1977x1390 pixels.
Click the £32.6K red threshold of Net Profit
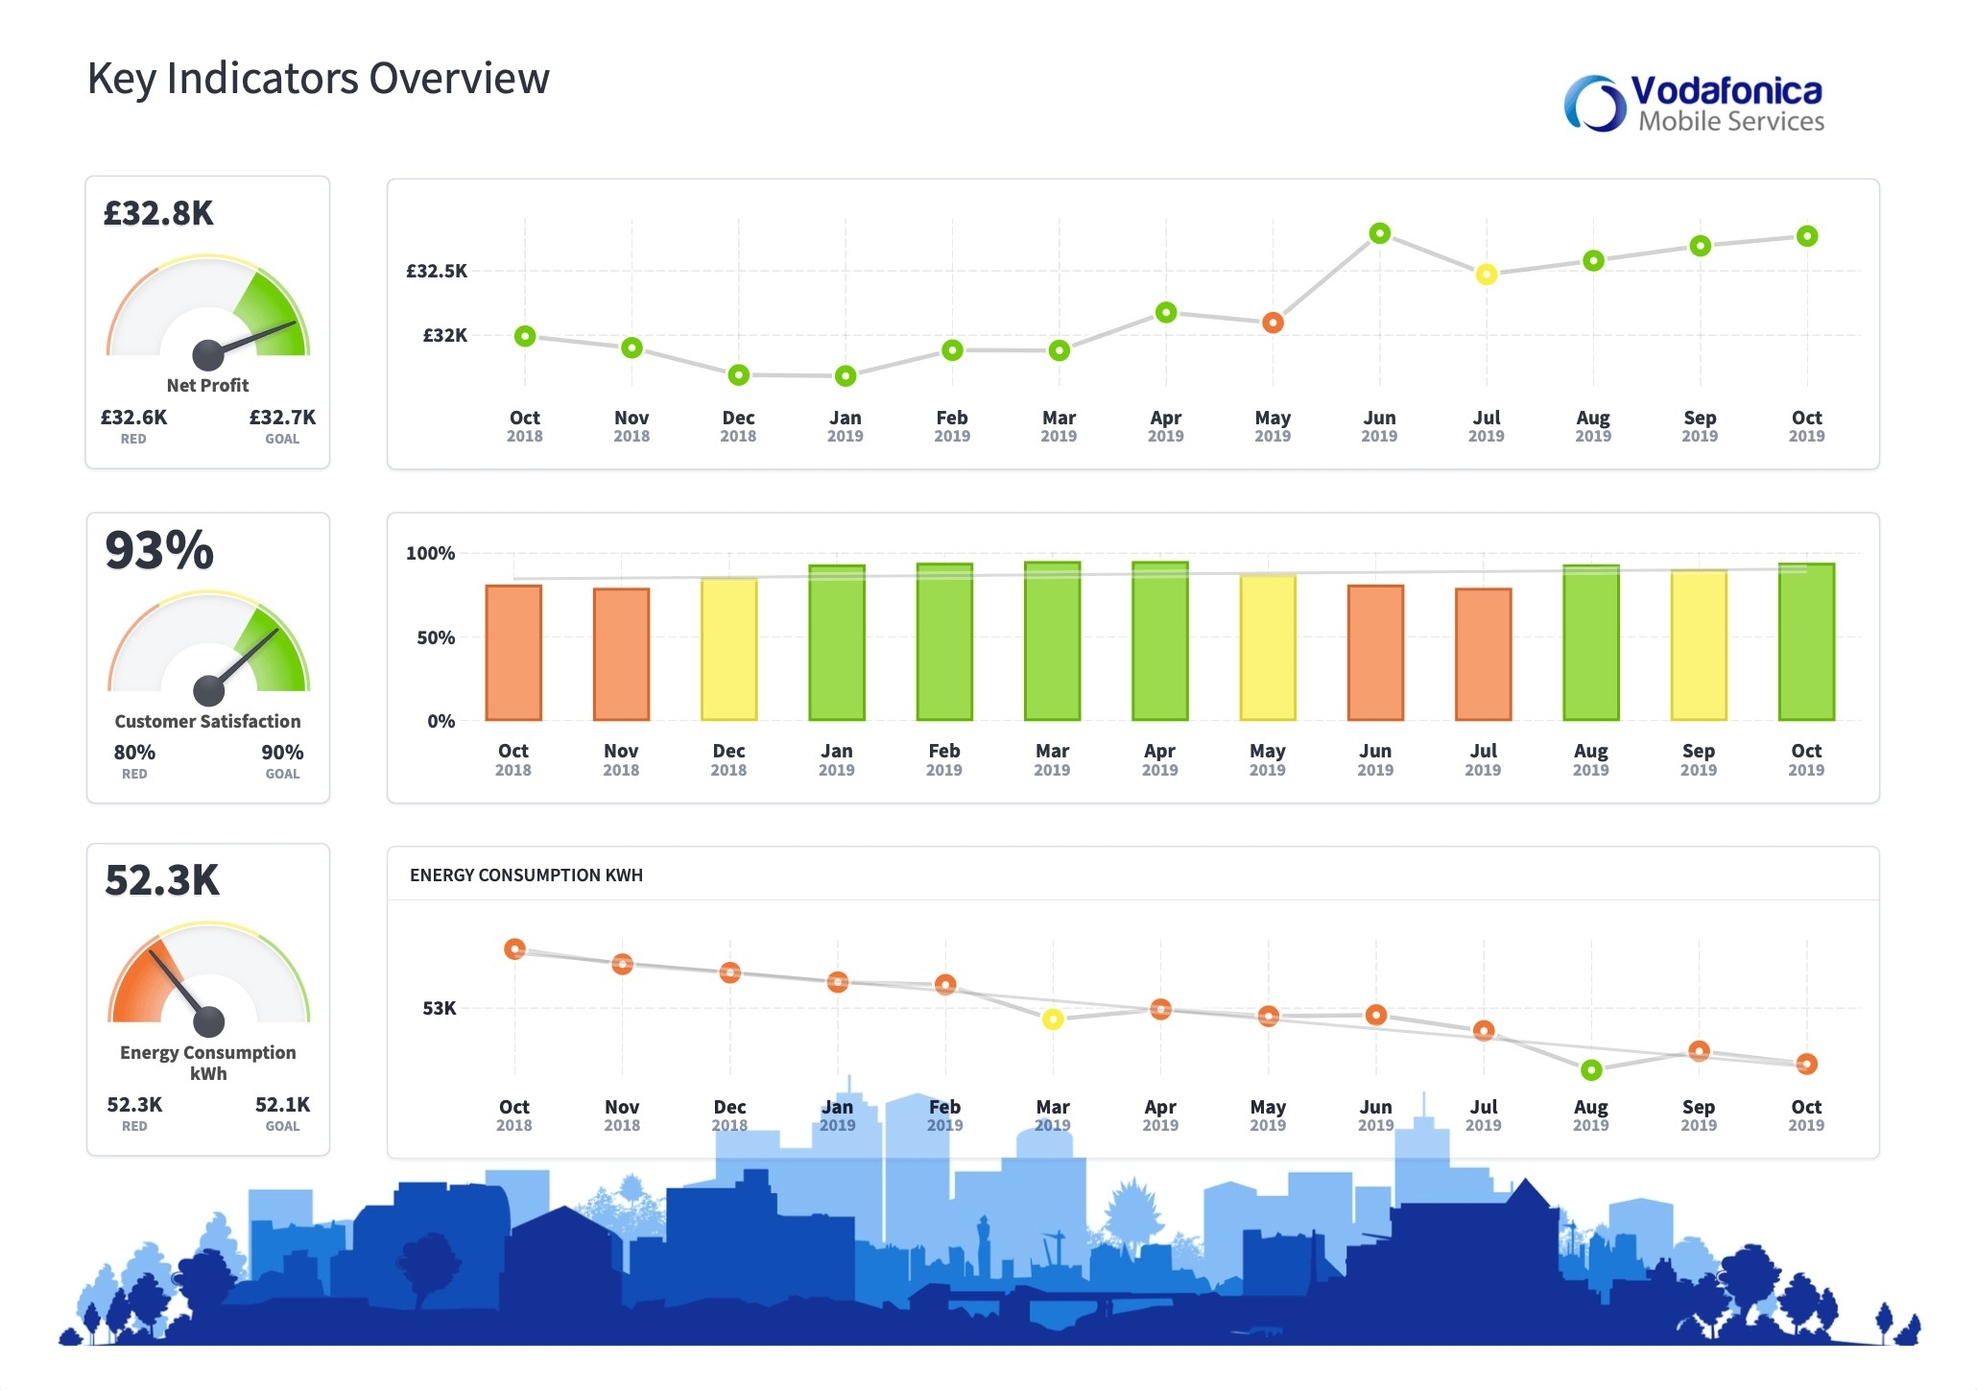point(134,417)
